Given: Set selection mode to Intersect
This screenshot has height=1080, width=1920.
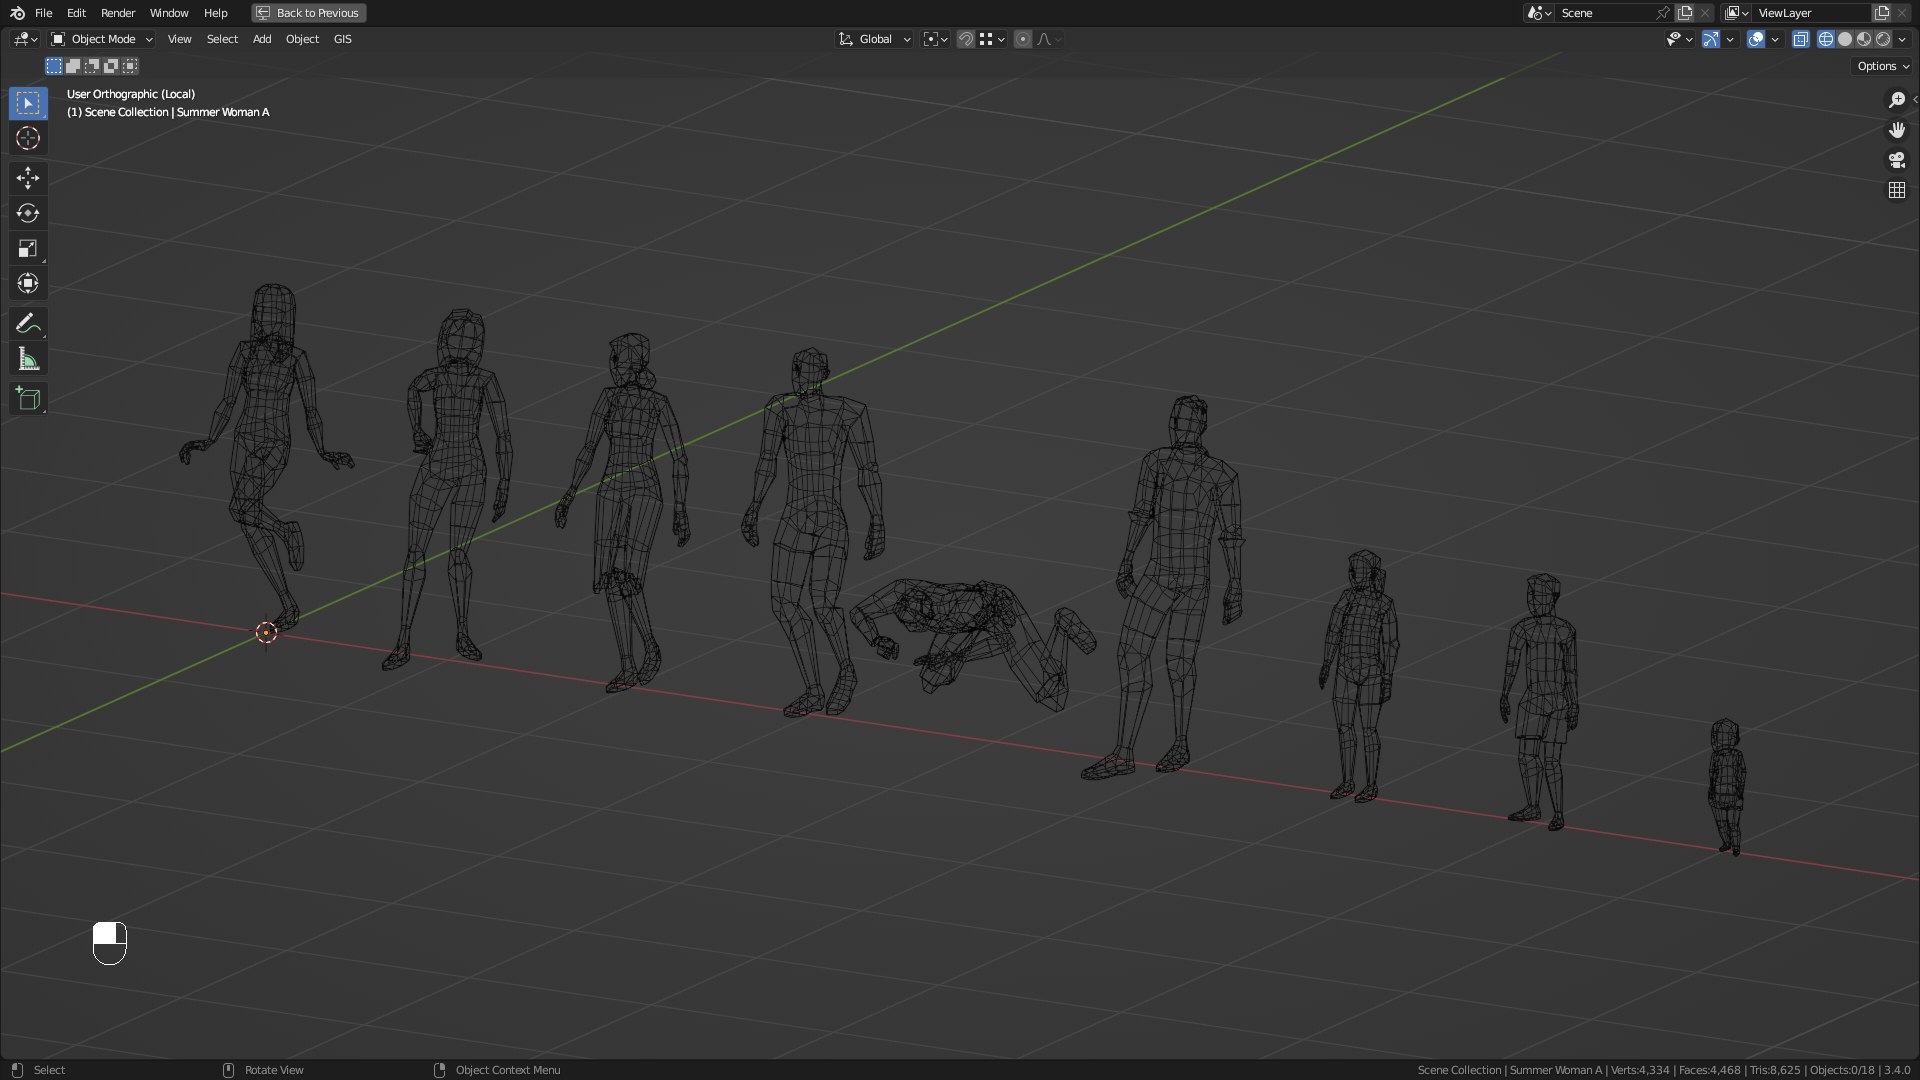Looking at the screenshot, I should [x=130, y=66].
